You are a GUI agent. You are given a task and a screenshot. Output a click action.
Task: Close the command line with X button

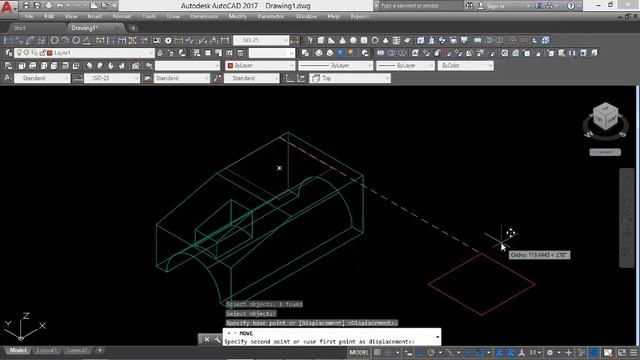click(207, 339)
